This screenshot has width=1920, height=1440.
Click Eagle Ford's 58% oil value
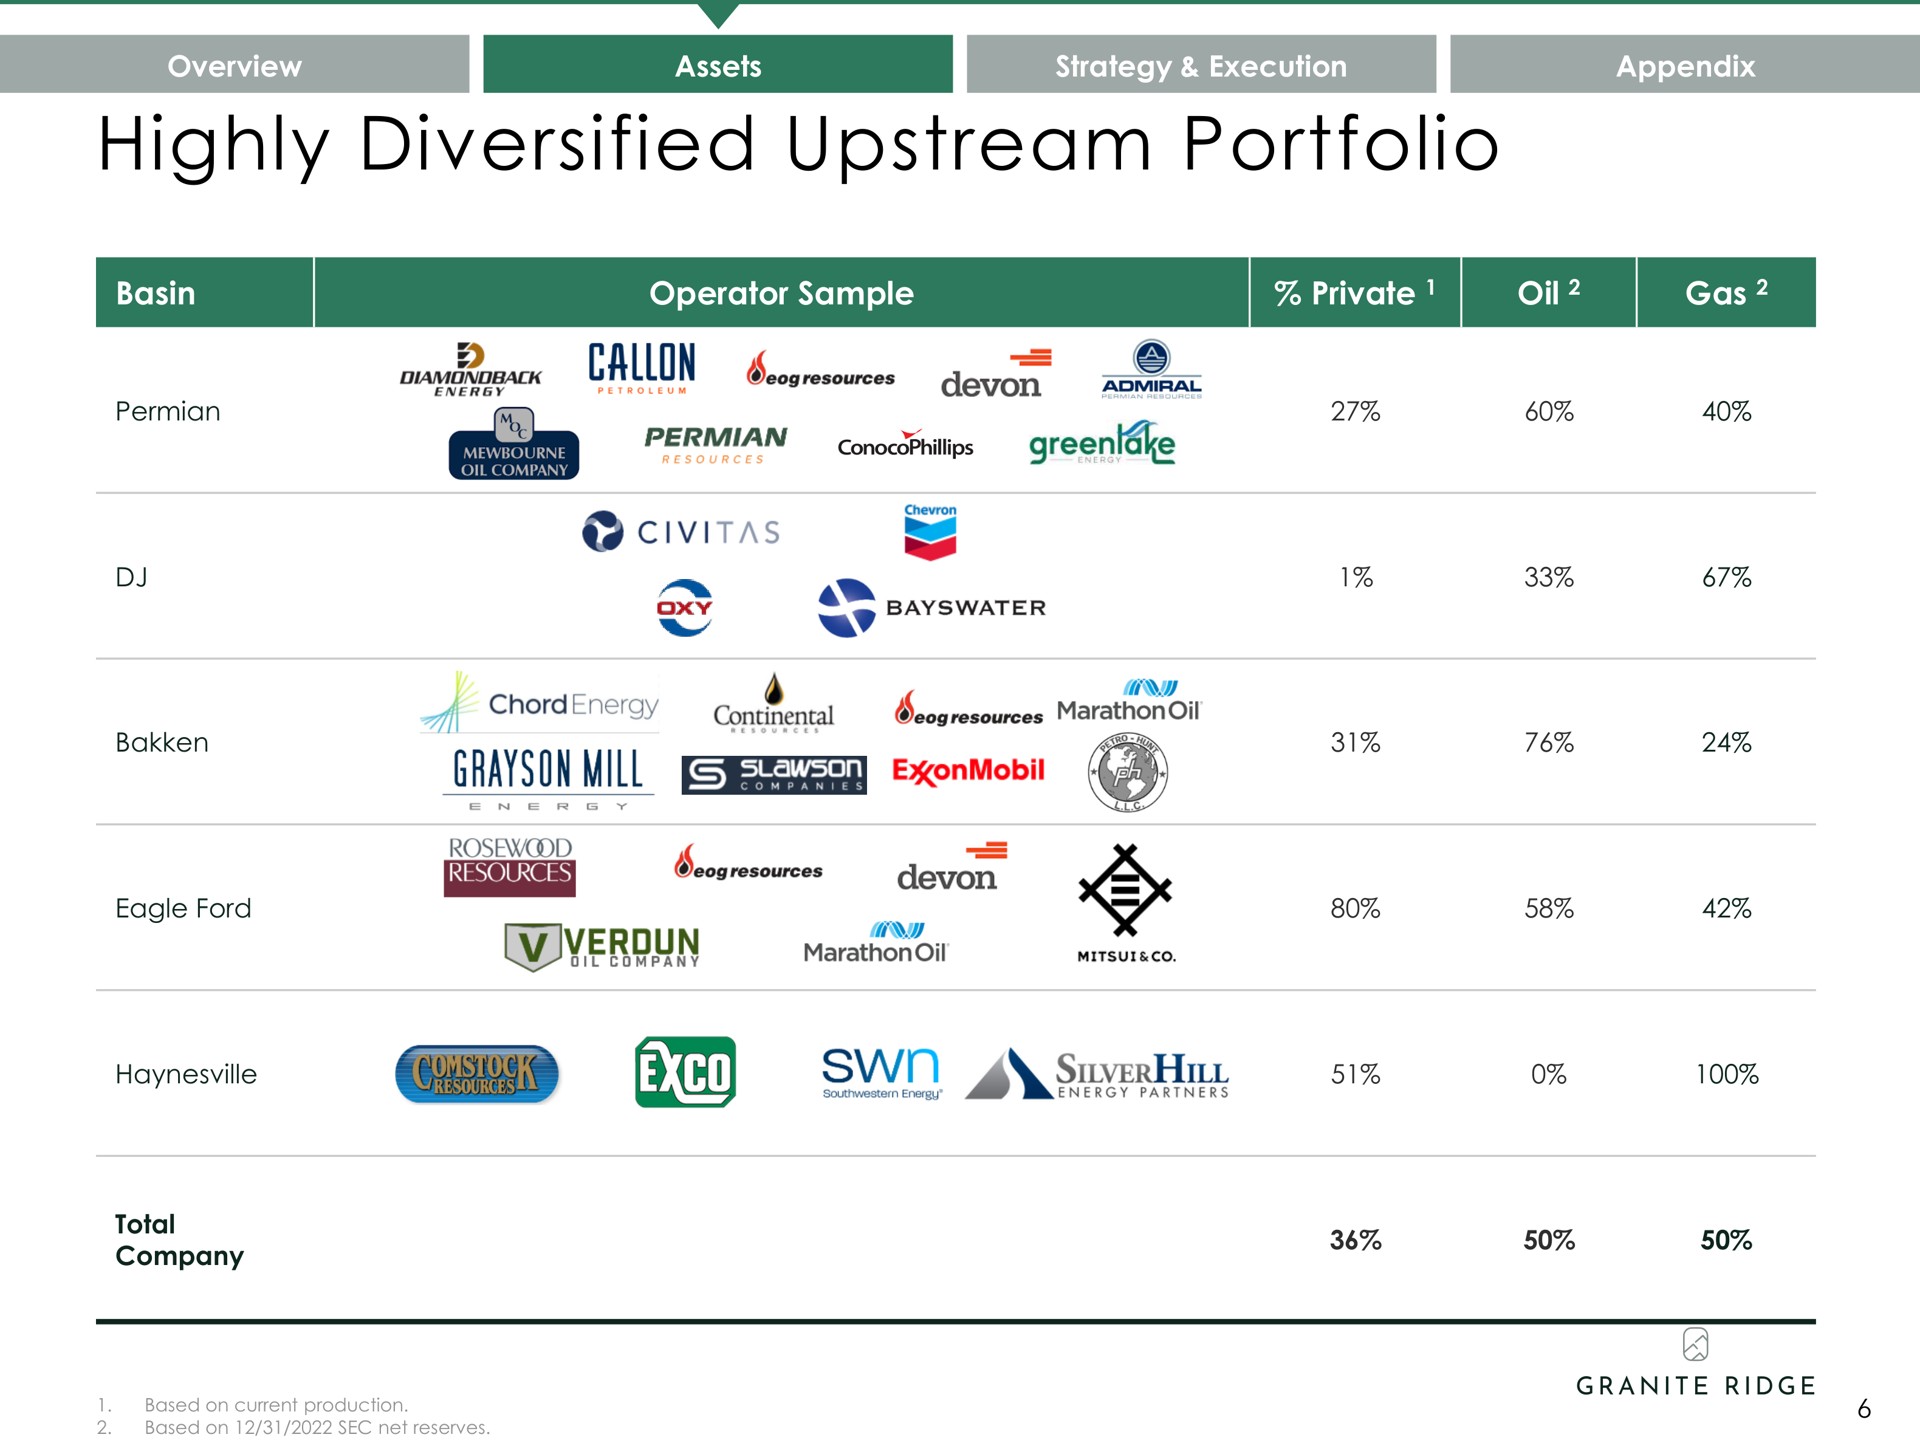tap(1549, 908)
